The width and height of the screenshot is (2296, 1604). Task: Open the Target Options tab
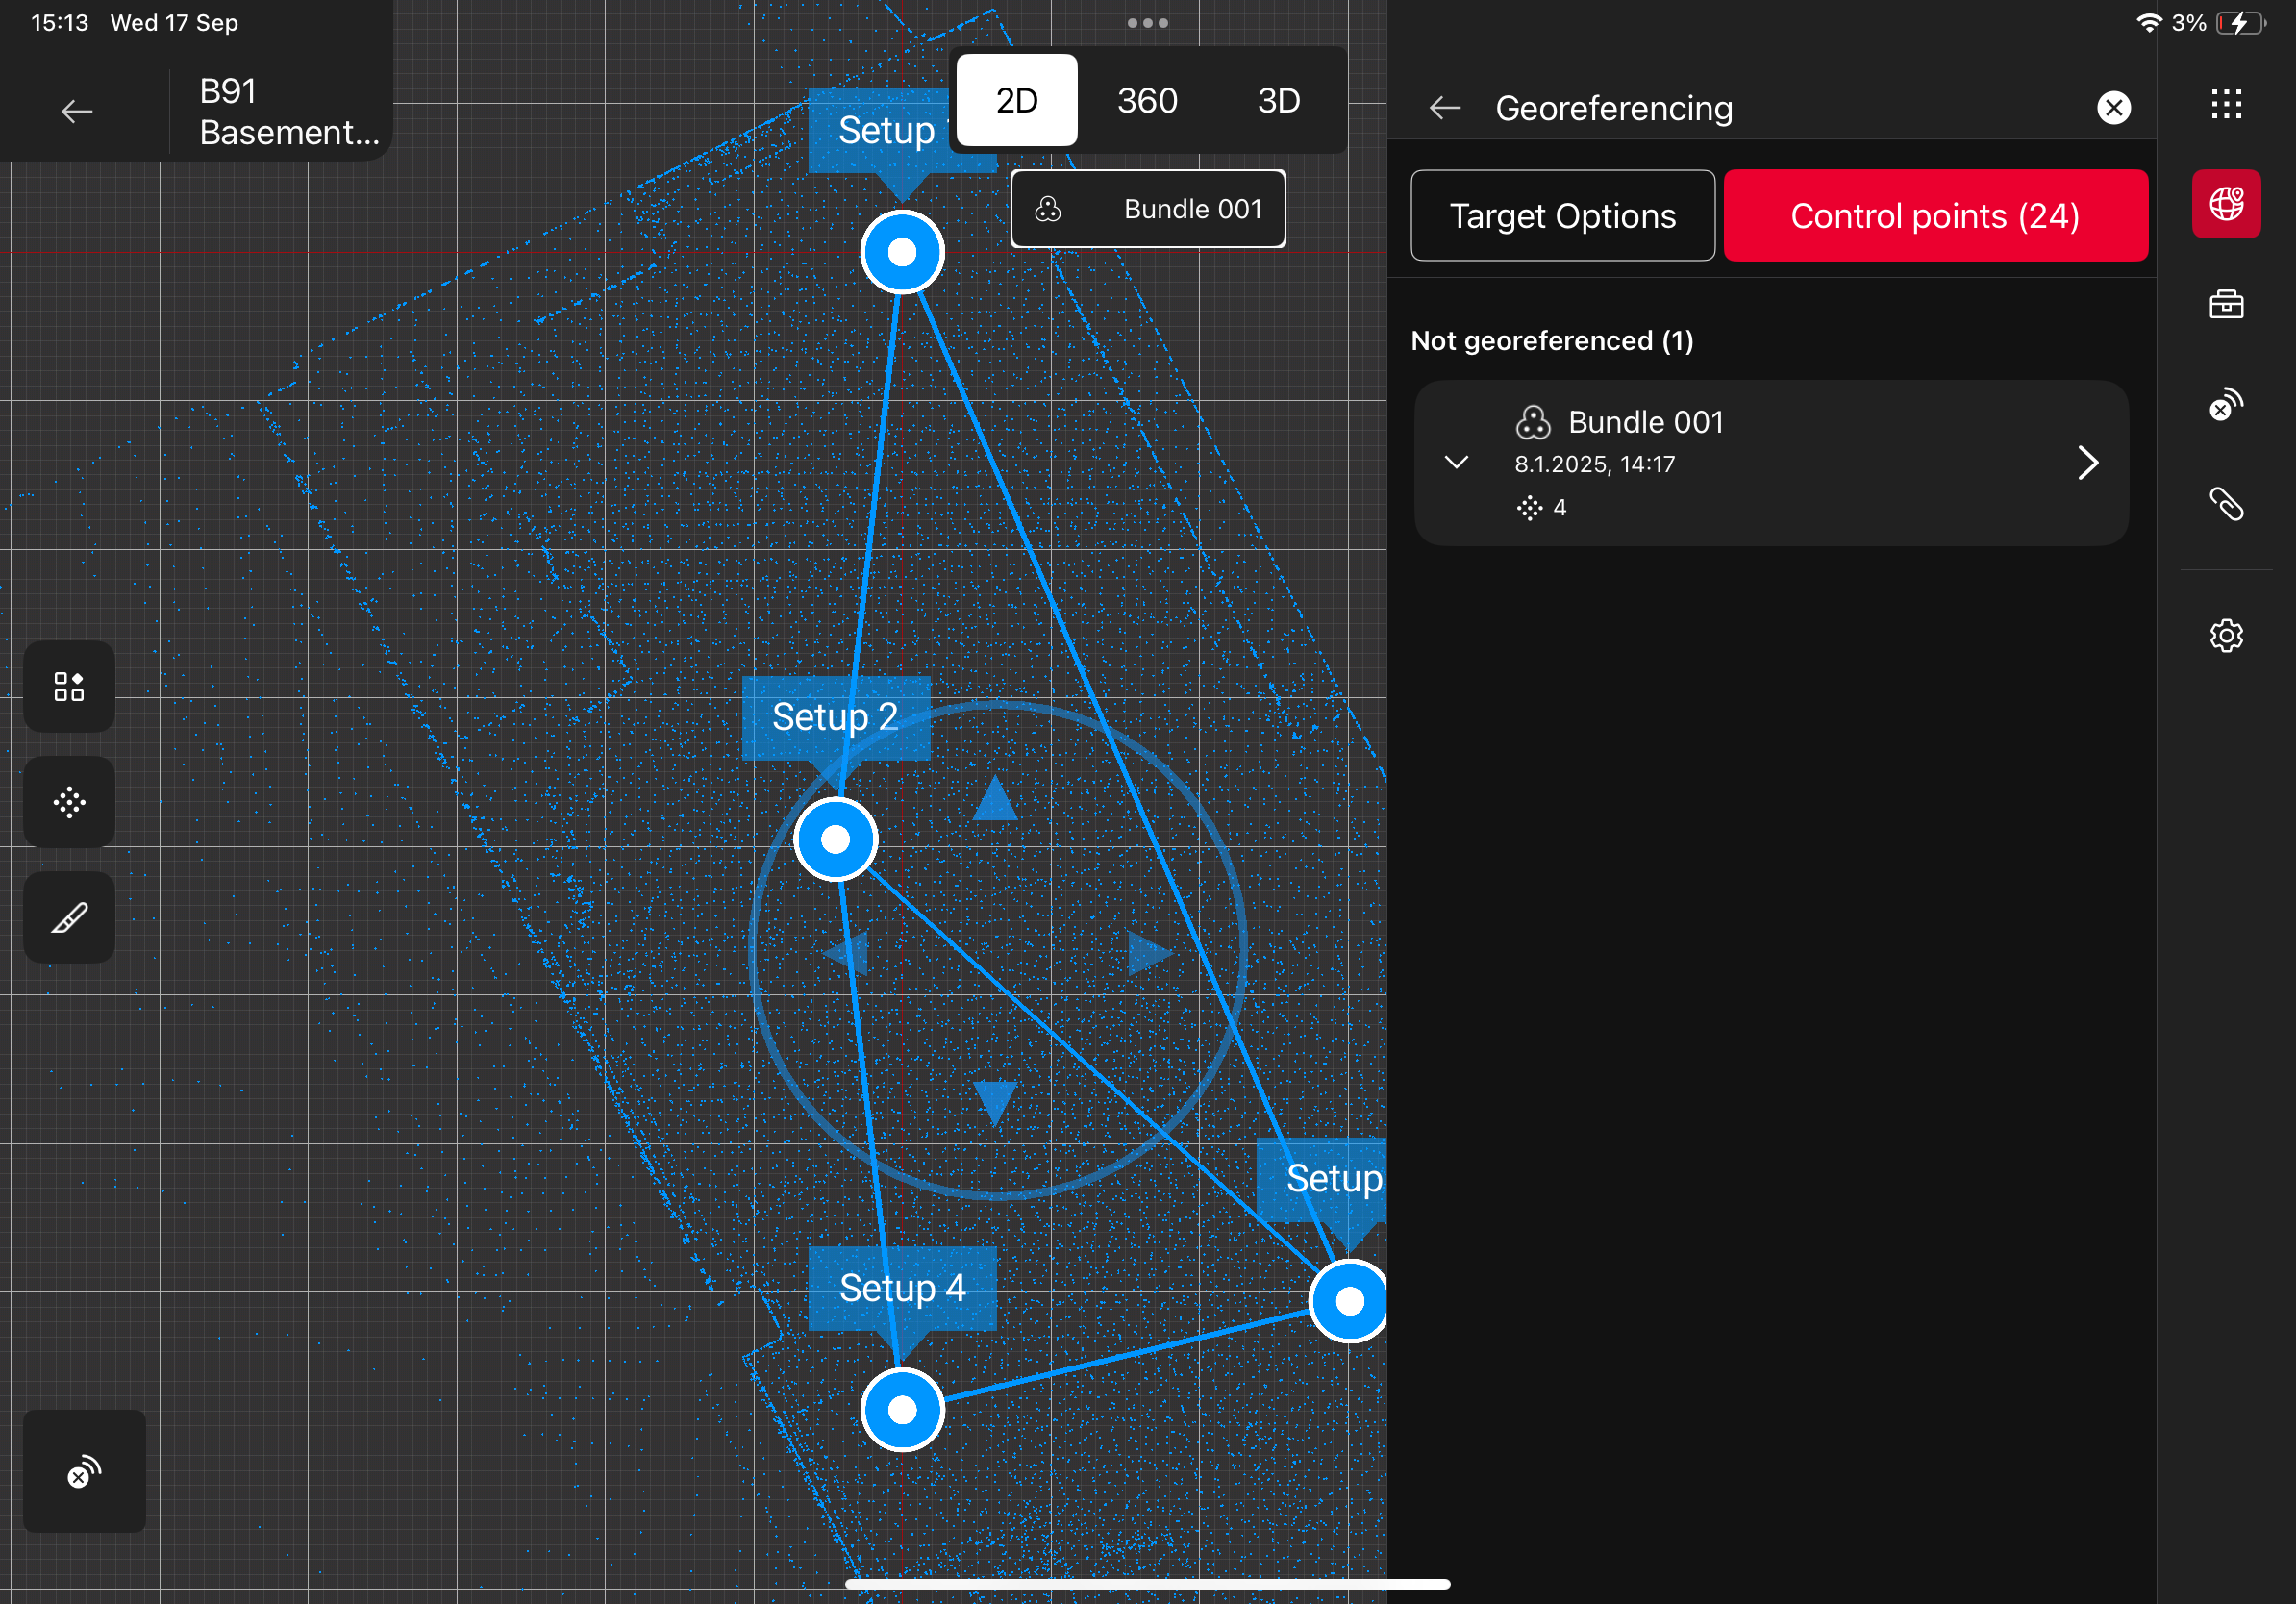tap(1562, 216)
